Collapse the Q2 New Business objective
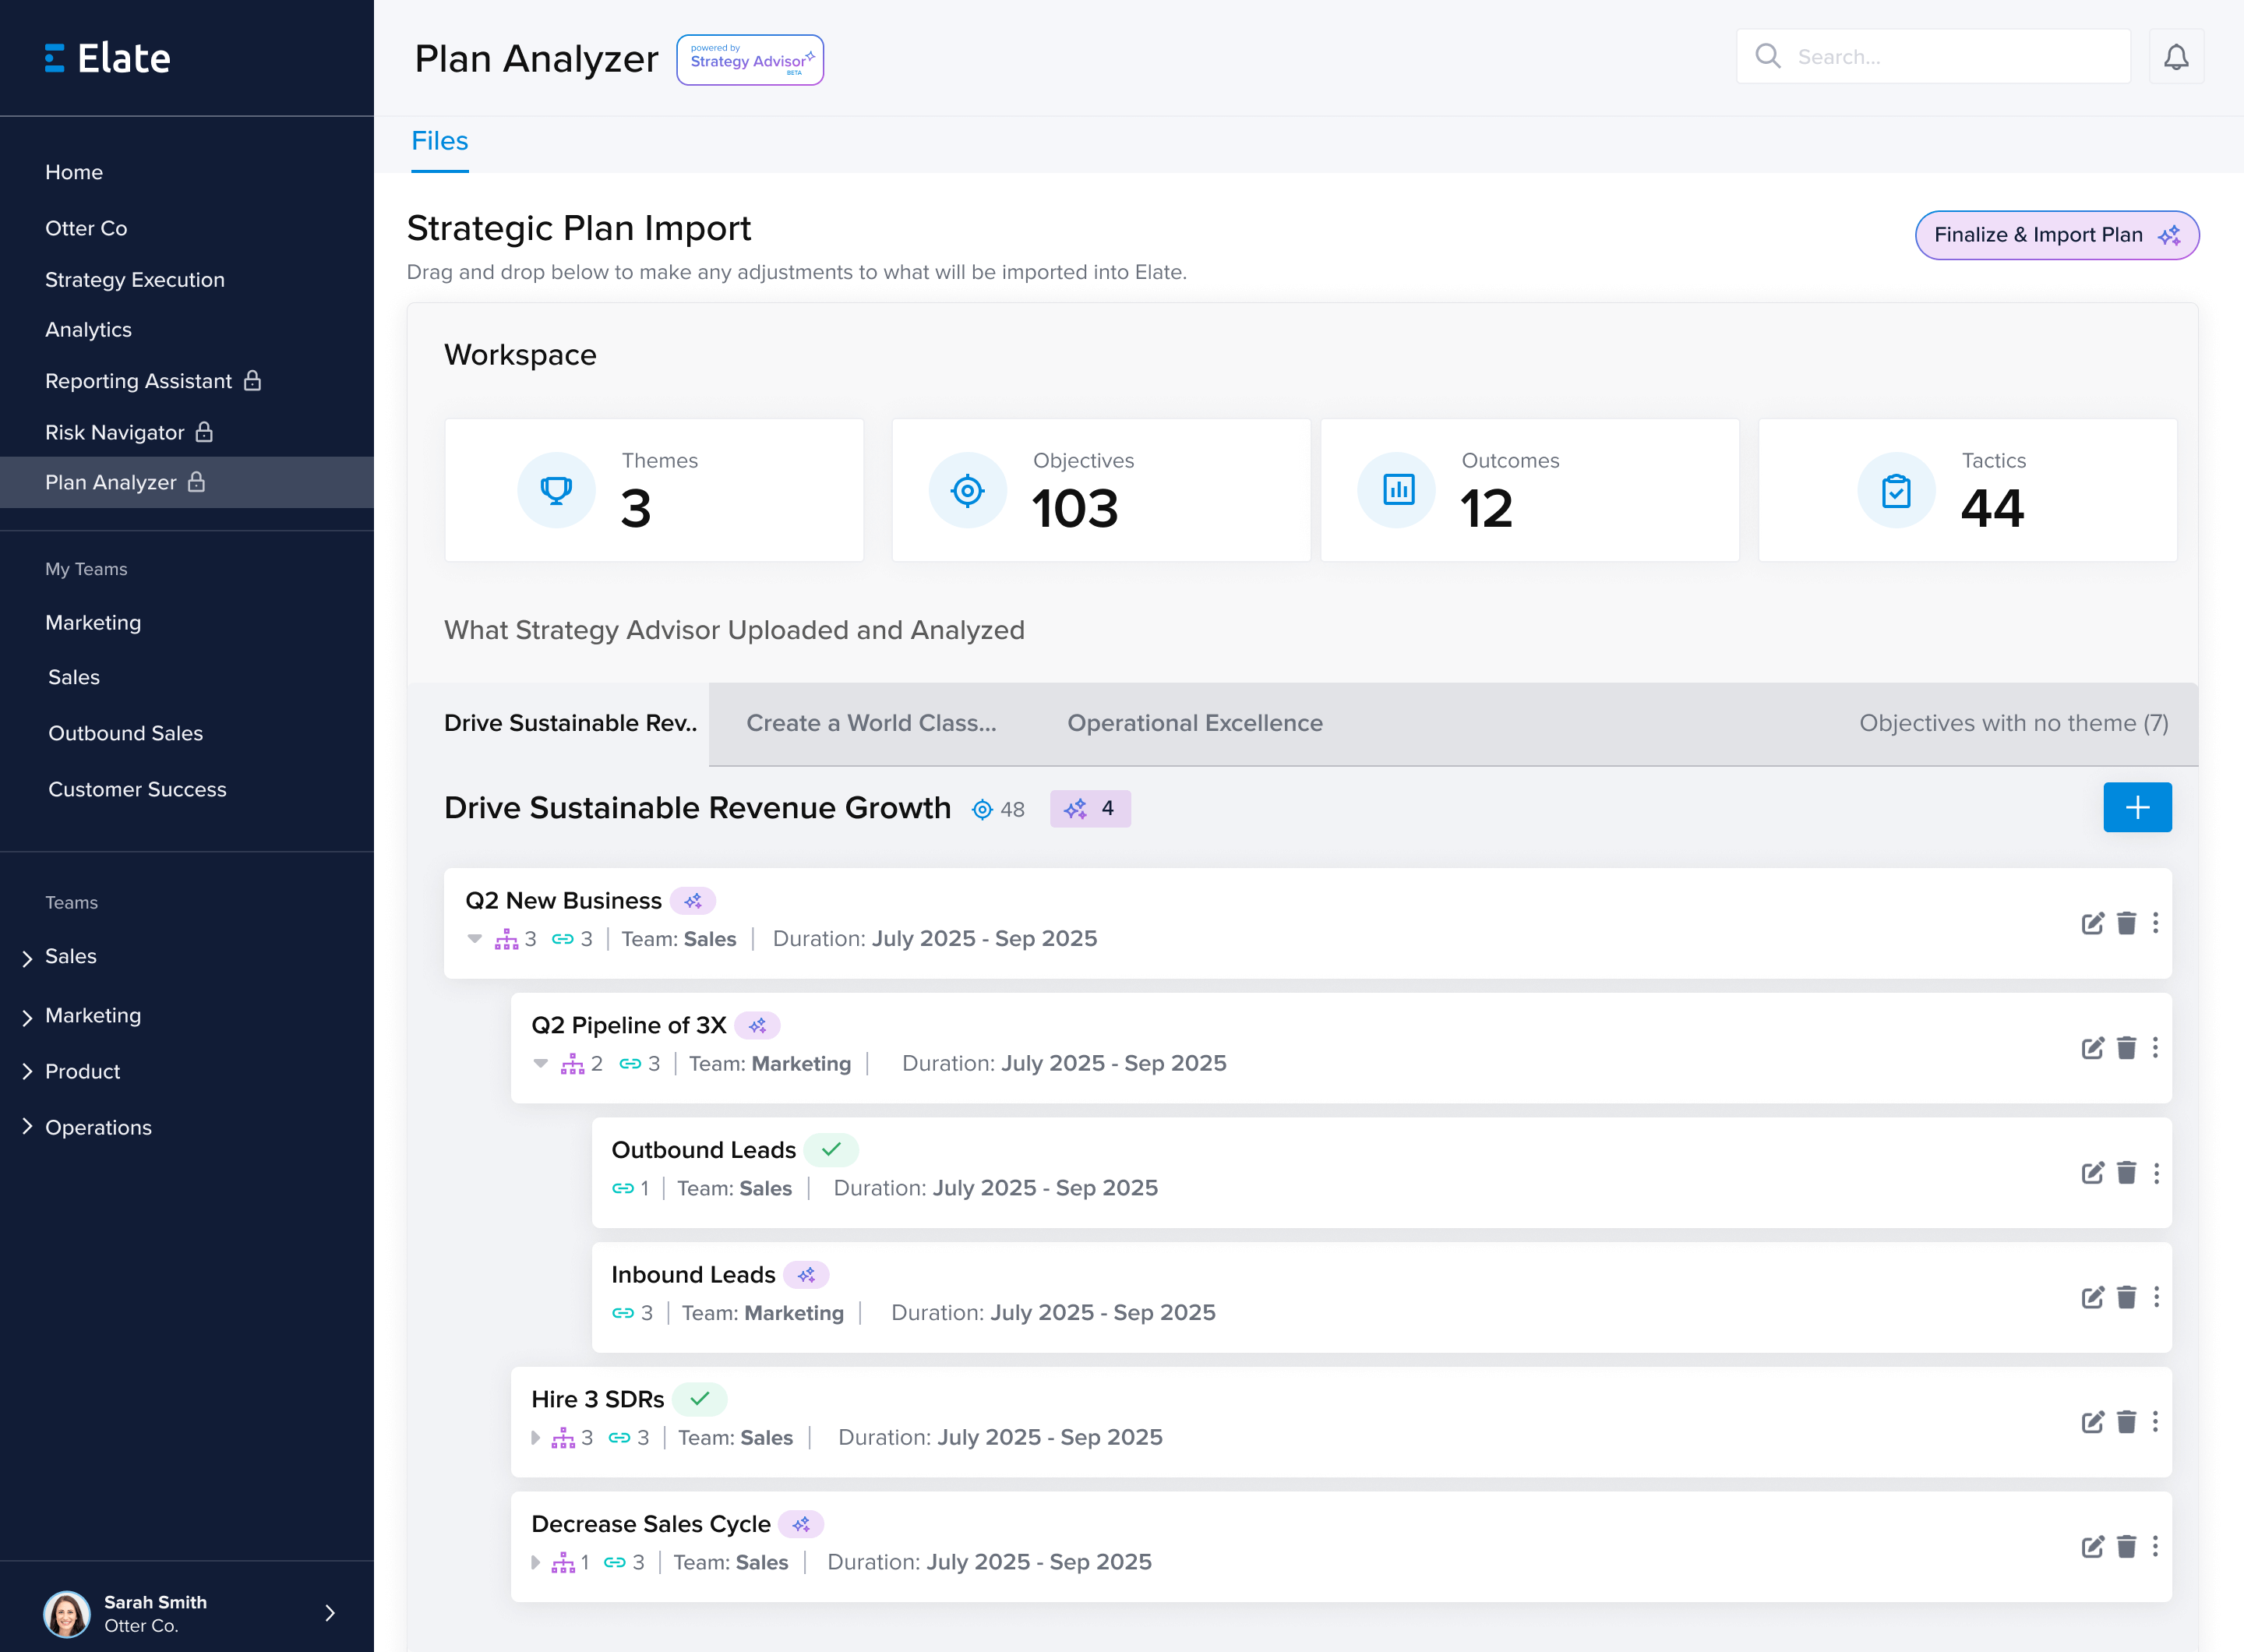The image size is (2244, 1652). [x=475, y=939]
